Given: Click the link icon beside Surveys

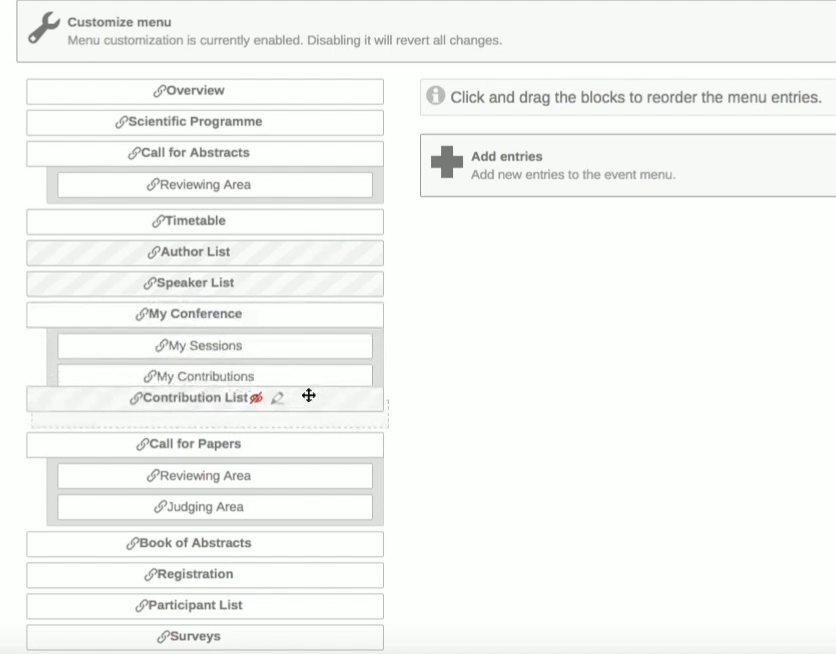Looking at the screenshot, I should click(x=163, y=637).
